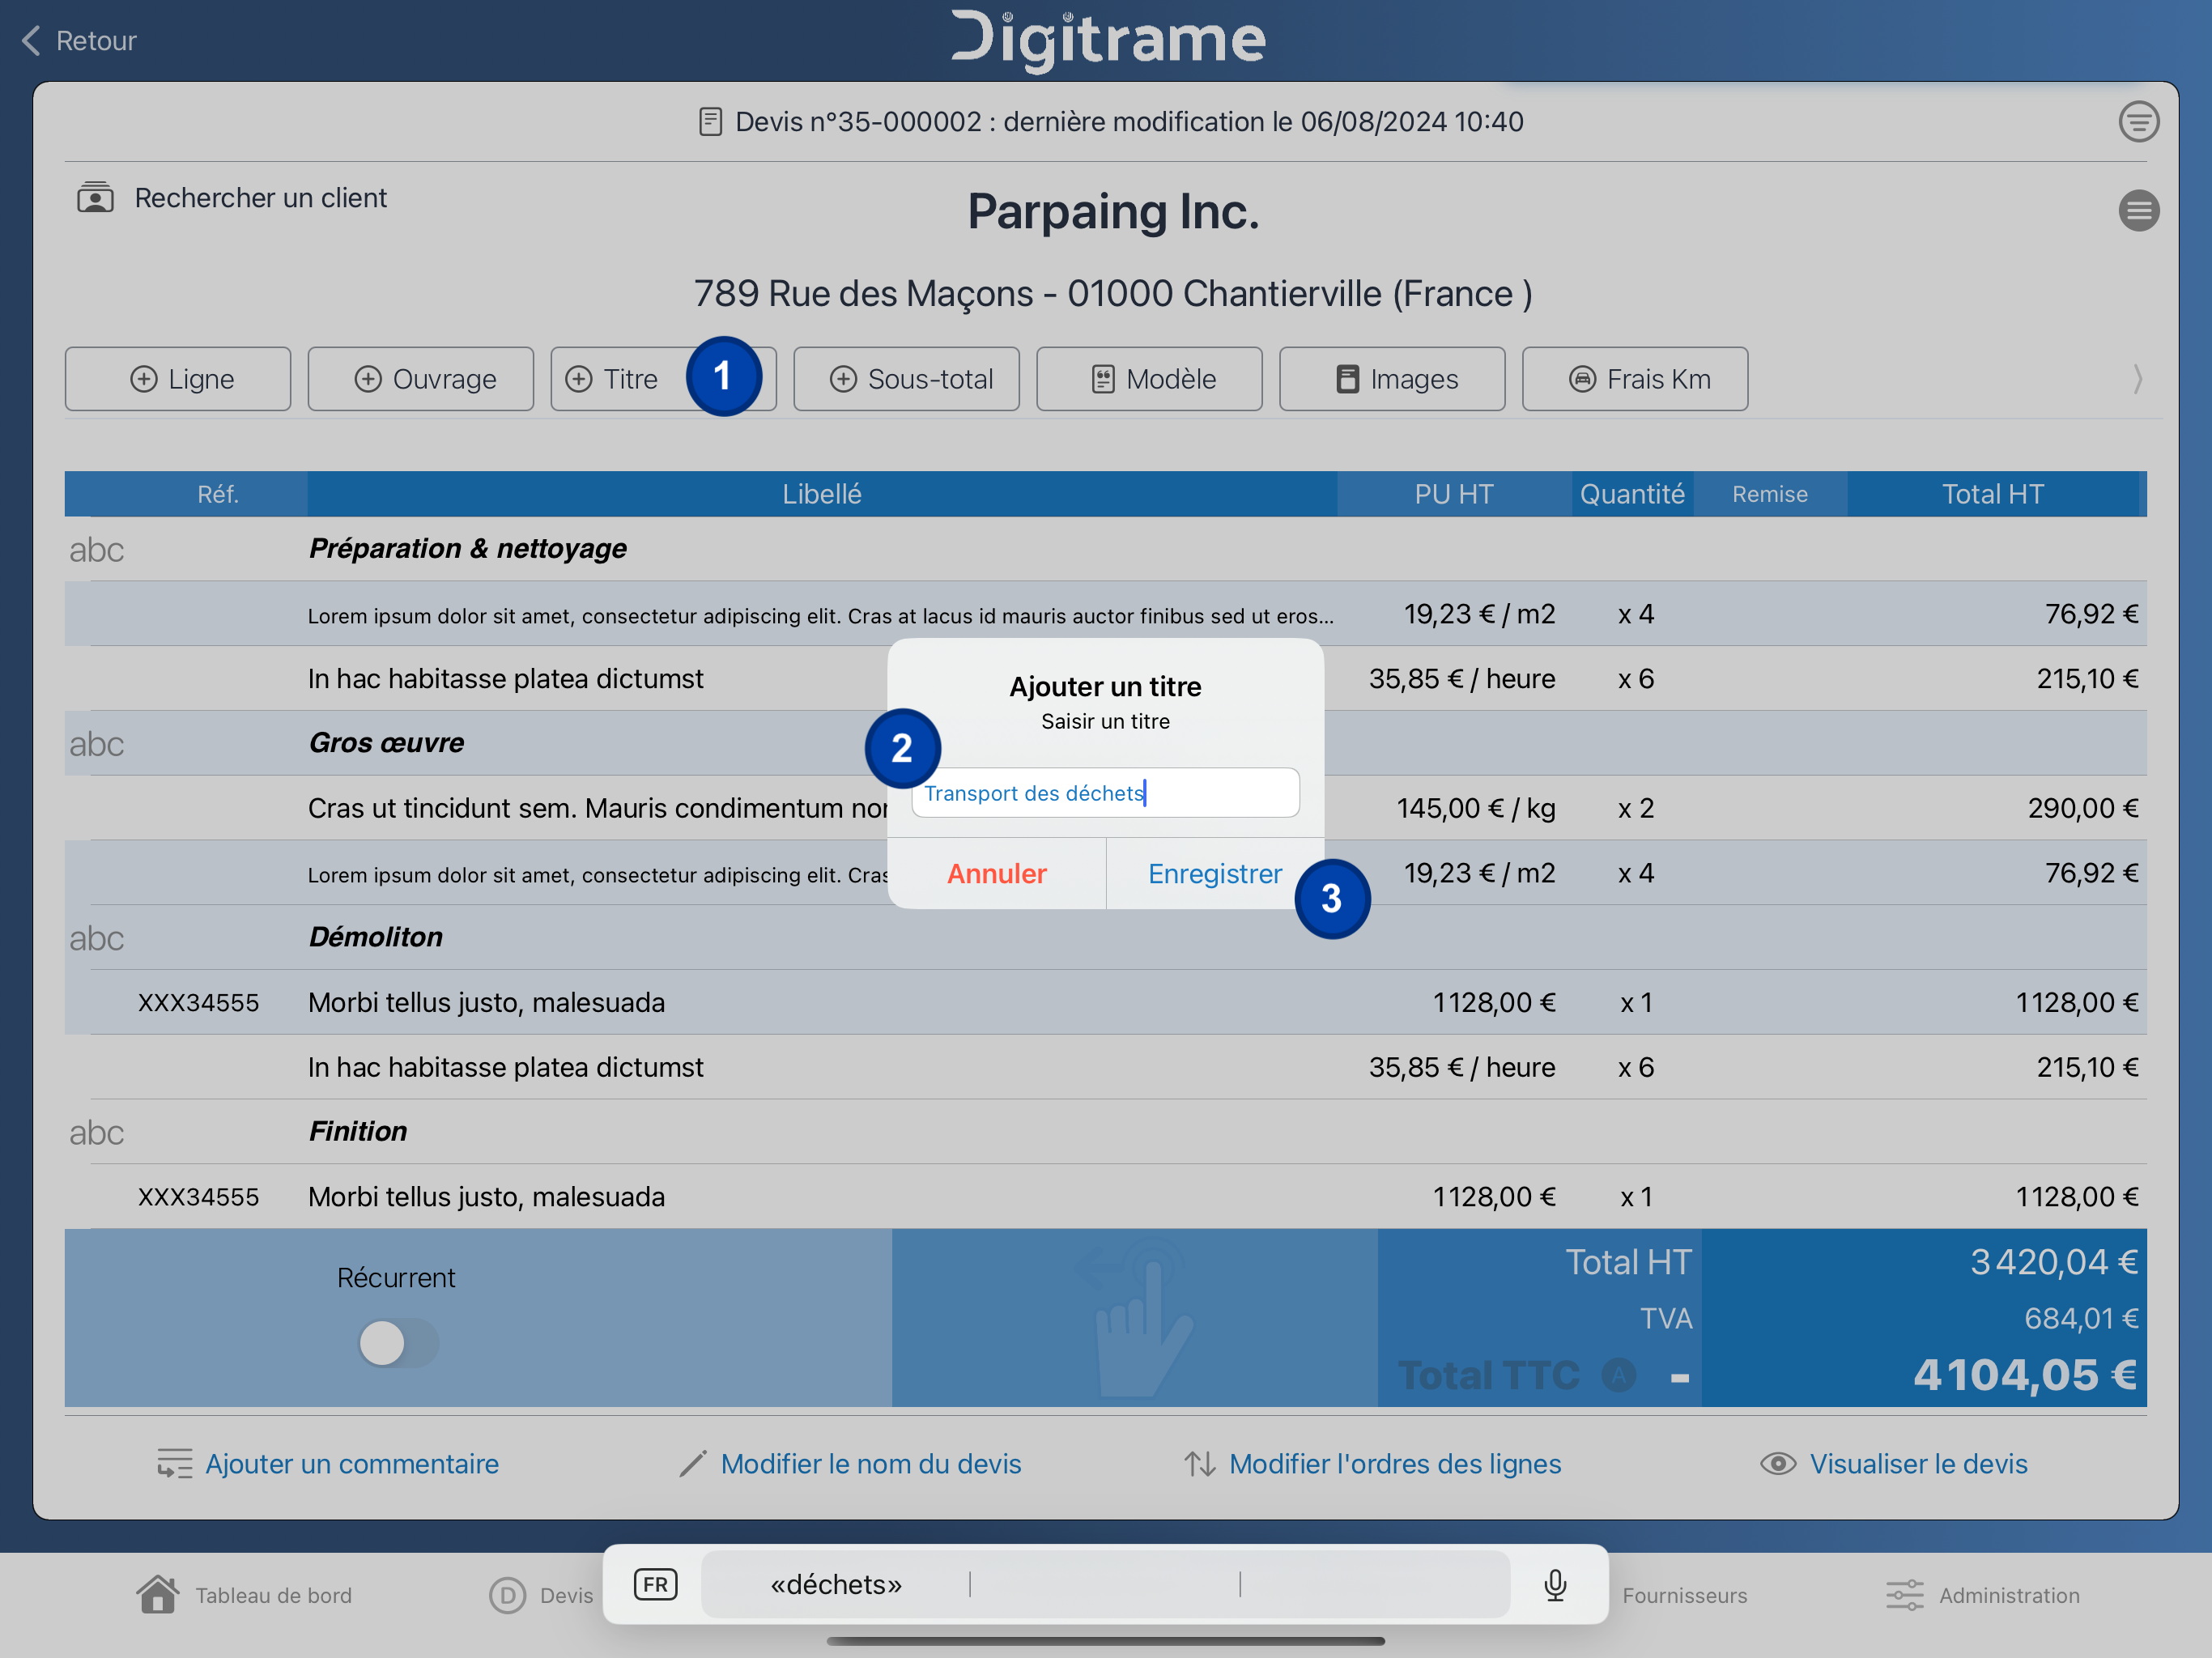Open the document icon beside Devis n°35-000002

tap(710, 122)
